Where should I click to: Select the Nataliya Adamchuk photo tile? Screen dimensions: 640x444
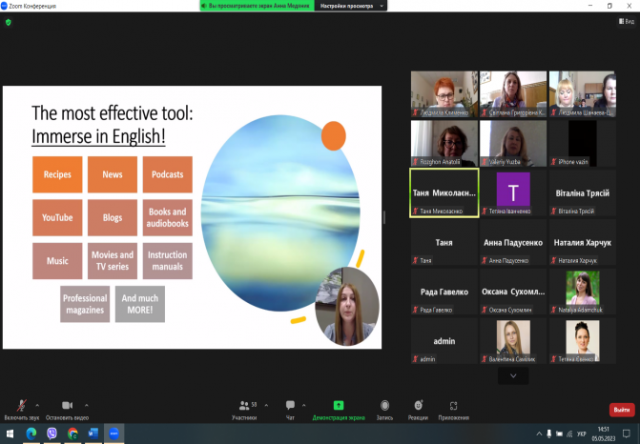pos(582,291)
